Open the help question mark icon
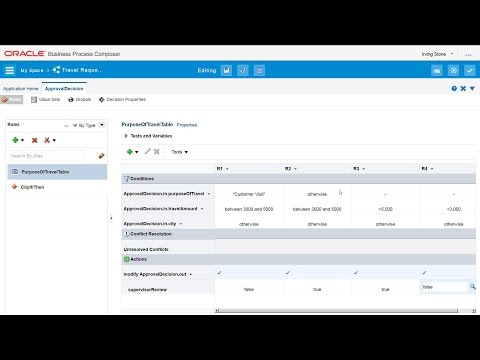The height and width of the screenshot is (360, 480). (x=454, y=88)
